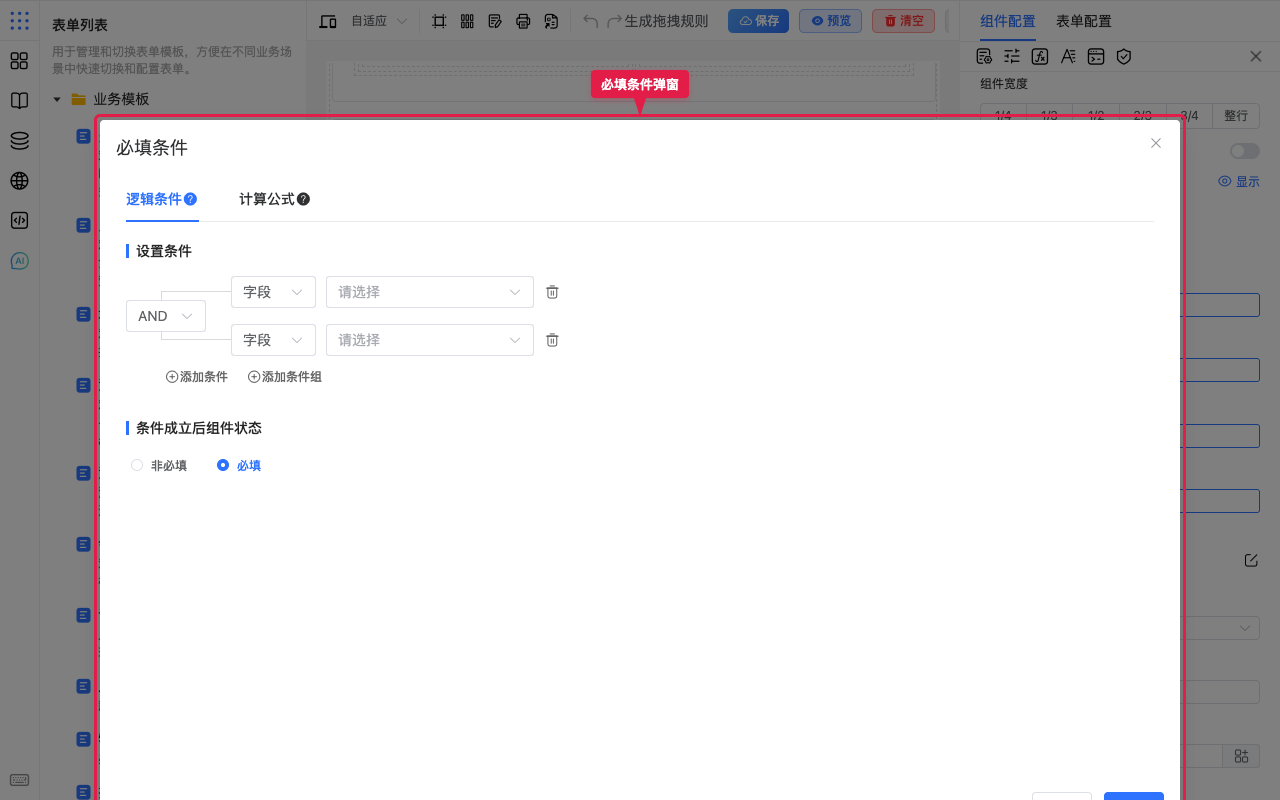Open the first row 请选择 combo box
The height and width of the screenshot is (800, 1280).
pyautogui.click(x=430, y=292)
